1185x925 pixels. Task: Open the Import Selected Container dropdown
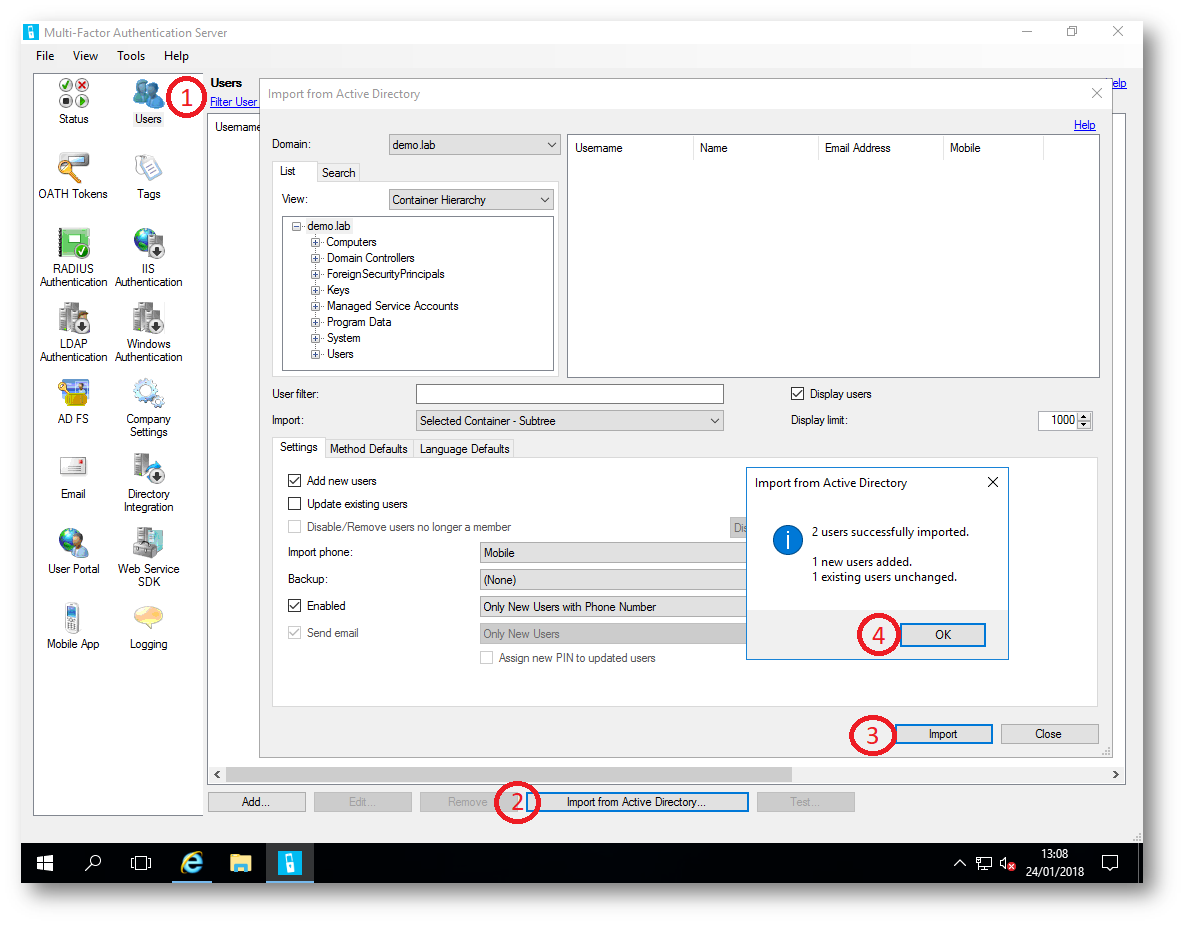[x=570, y=420]
